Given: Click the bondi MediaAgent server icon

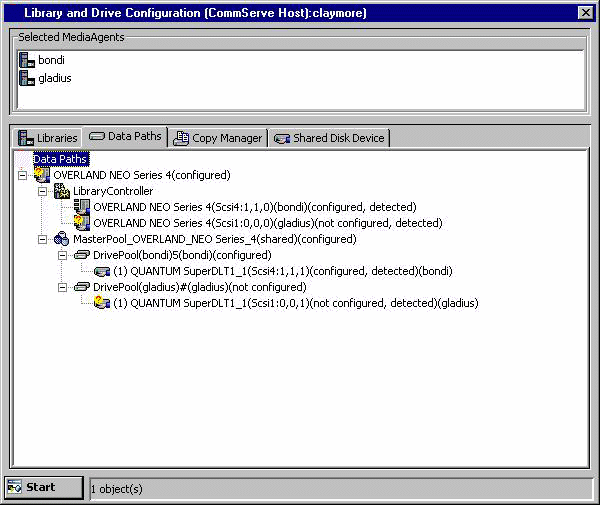Looking at the screenshot, I should coord(26,60).
